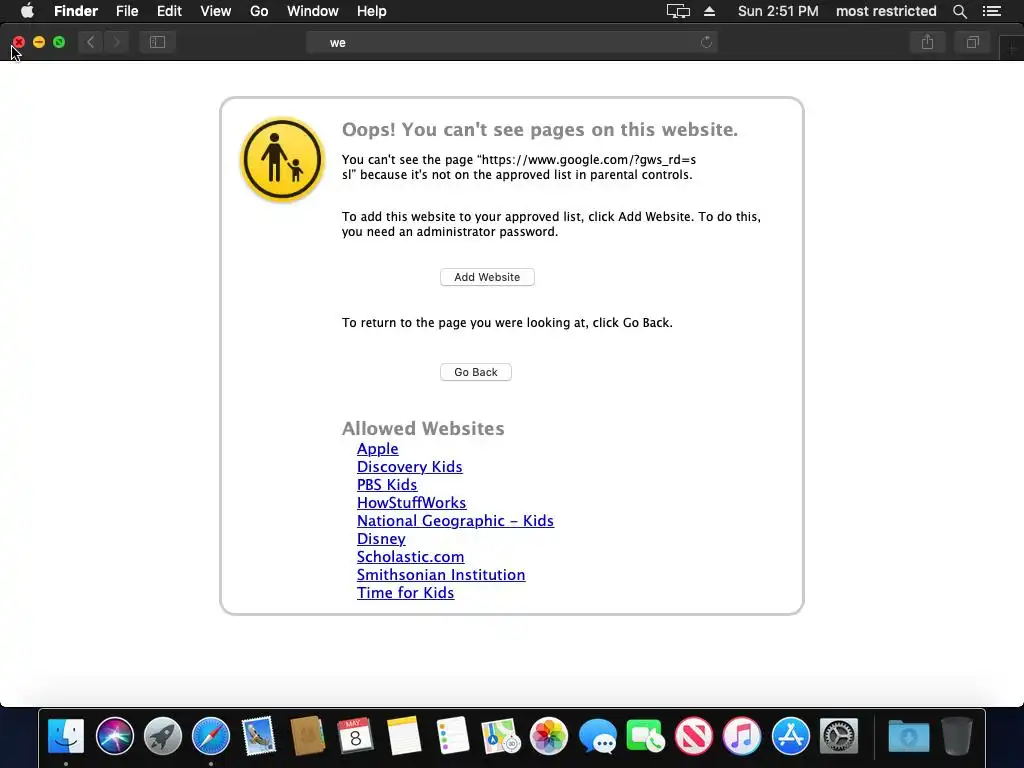Click the screen mirroring menu bar icon
Image resolution: width=1024 pixels, height=768 pixels.
click(678, 11)
